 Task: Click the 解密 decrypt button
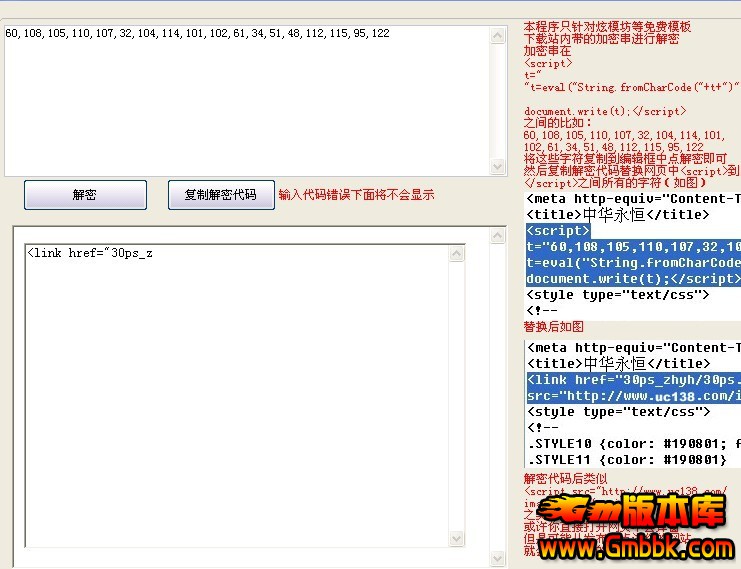coord(85,195)
